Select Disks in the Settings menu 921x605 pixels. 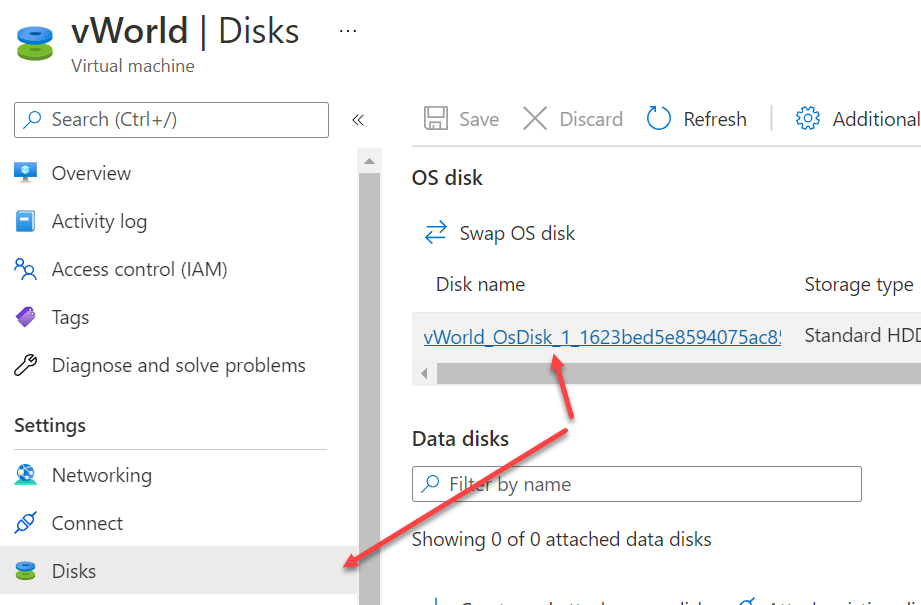click(x=74, y=571)
